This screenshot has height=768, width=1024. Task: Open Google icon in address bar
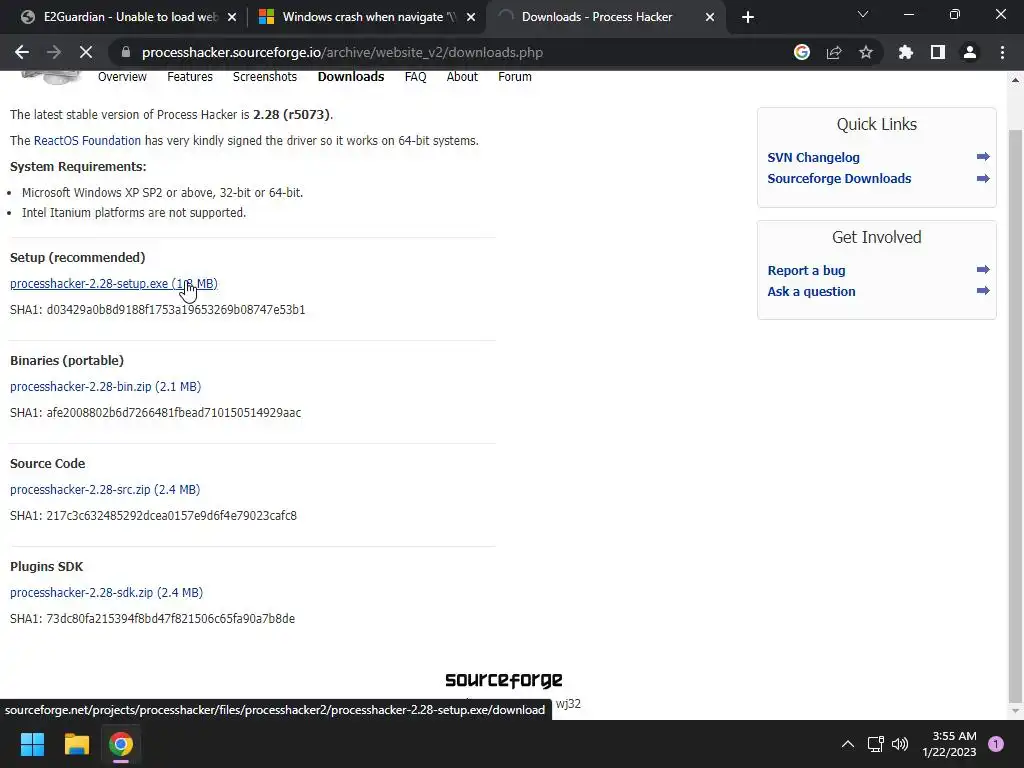[x=802, y=52]
